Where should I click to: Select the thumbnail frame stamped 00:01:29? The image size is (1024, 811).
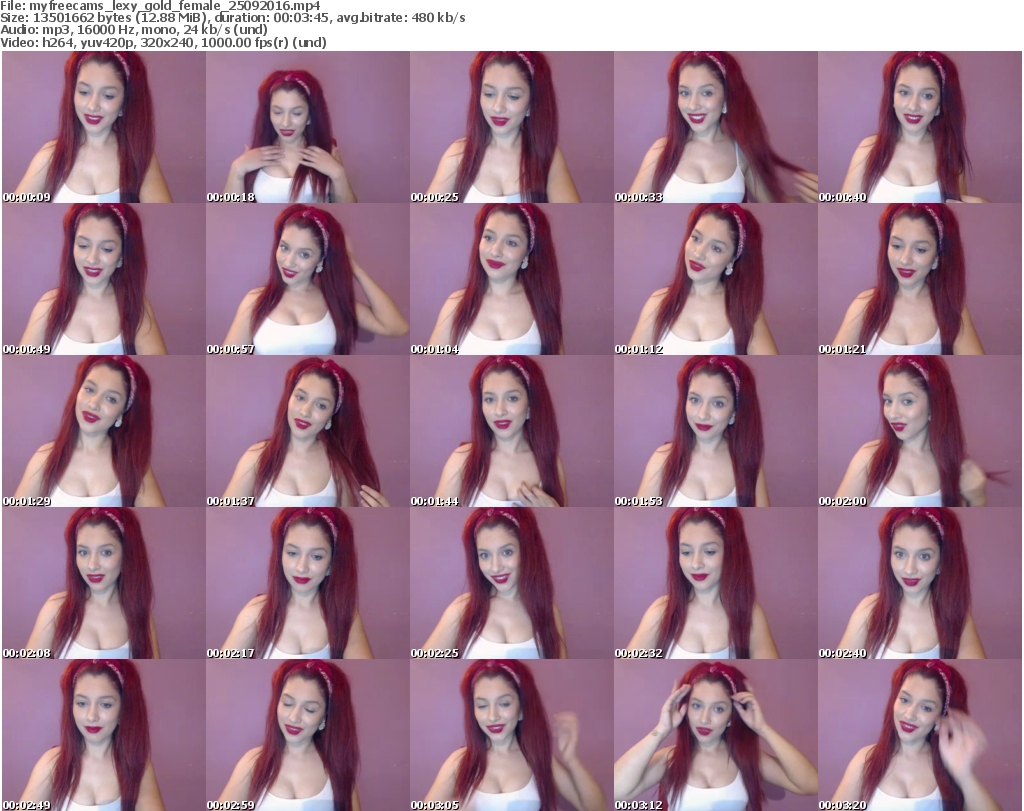coord(104,432)
